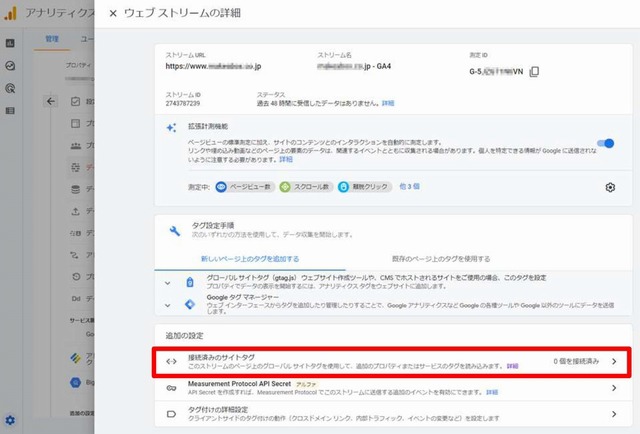Image resolution: width=640 pixels, height=434 pixels.
Task: Open 詳細 link in Measurement Protocol description
Action: pos(492,392)
